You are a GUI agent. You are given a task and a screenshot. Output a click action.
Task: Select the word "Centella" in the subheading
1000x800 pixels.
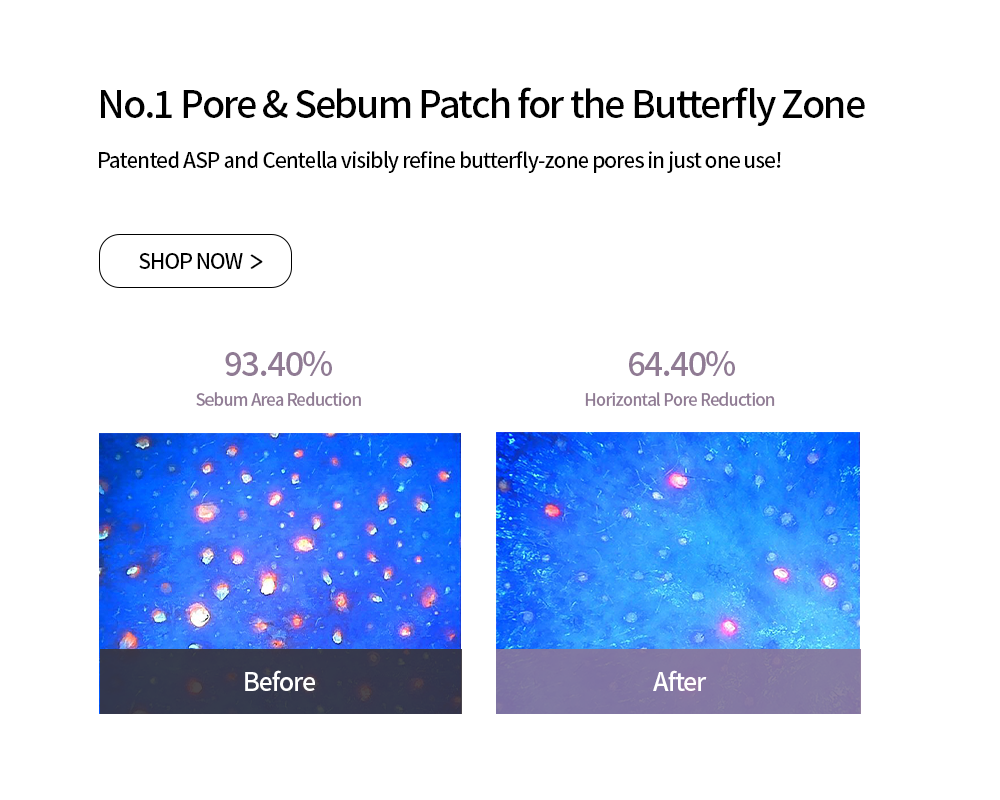click(x=300, y=160)
